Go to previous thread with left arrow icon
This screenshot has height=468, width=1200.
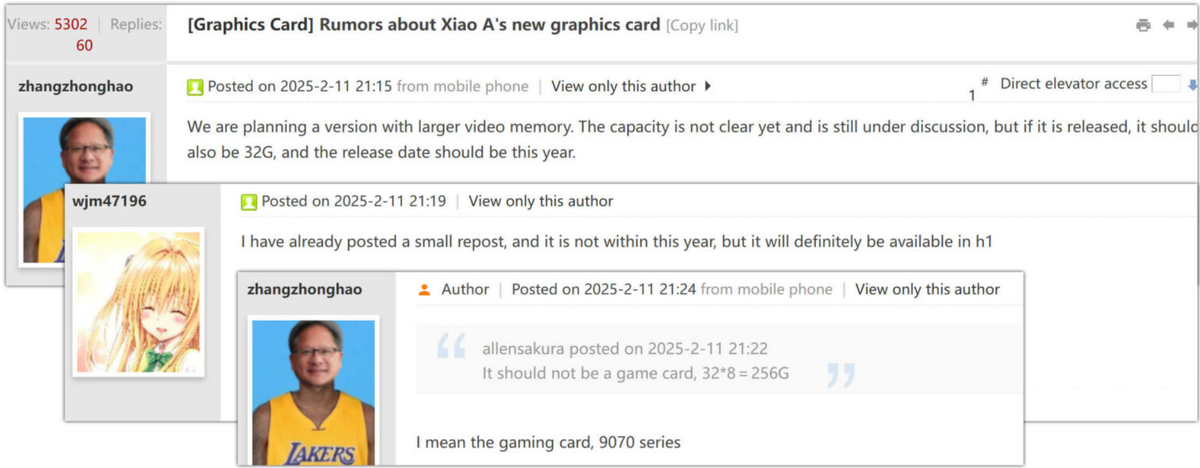(x=1168, y=25)
